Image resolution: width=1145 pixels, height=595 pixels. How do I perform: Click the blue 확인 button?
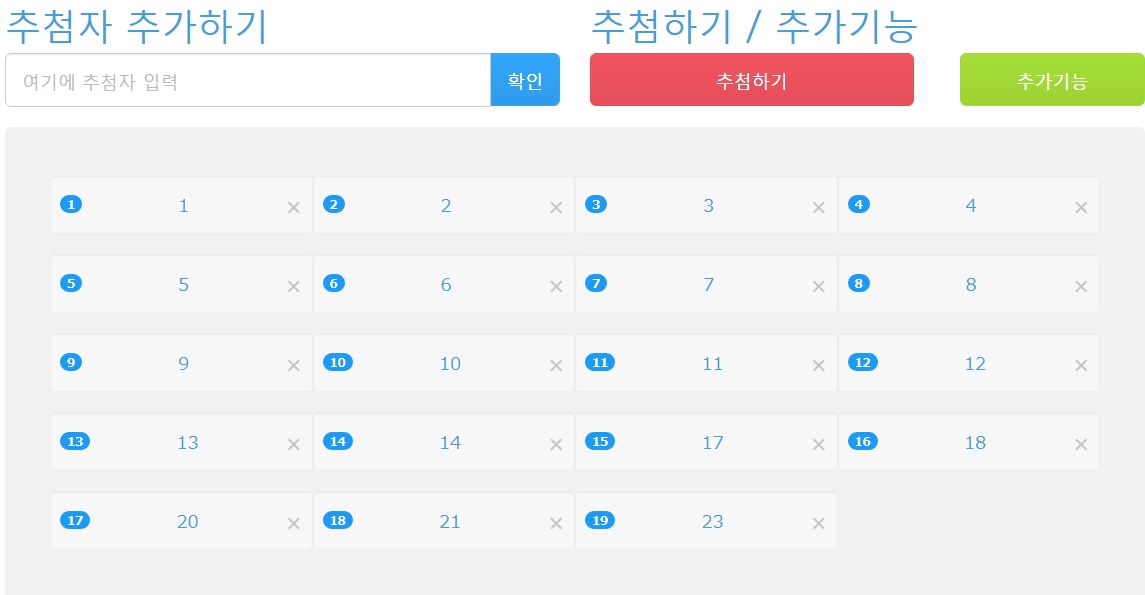pyautogui.click(x=525, y=80)
